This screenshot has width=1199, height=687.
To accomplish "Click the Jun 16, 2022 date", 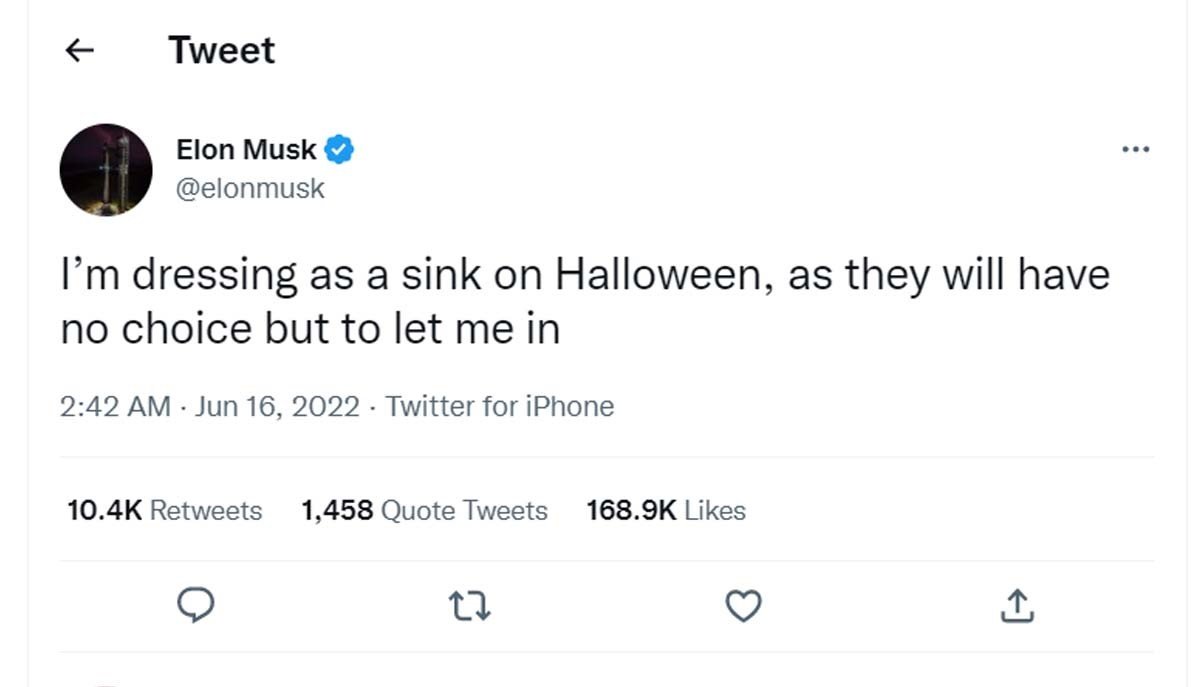I will [277, 407].
